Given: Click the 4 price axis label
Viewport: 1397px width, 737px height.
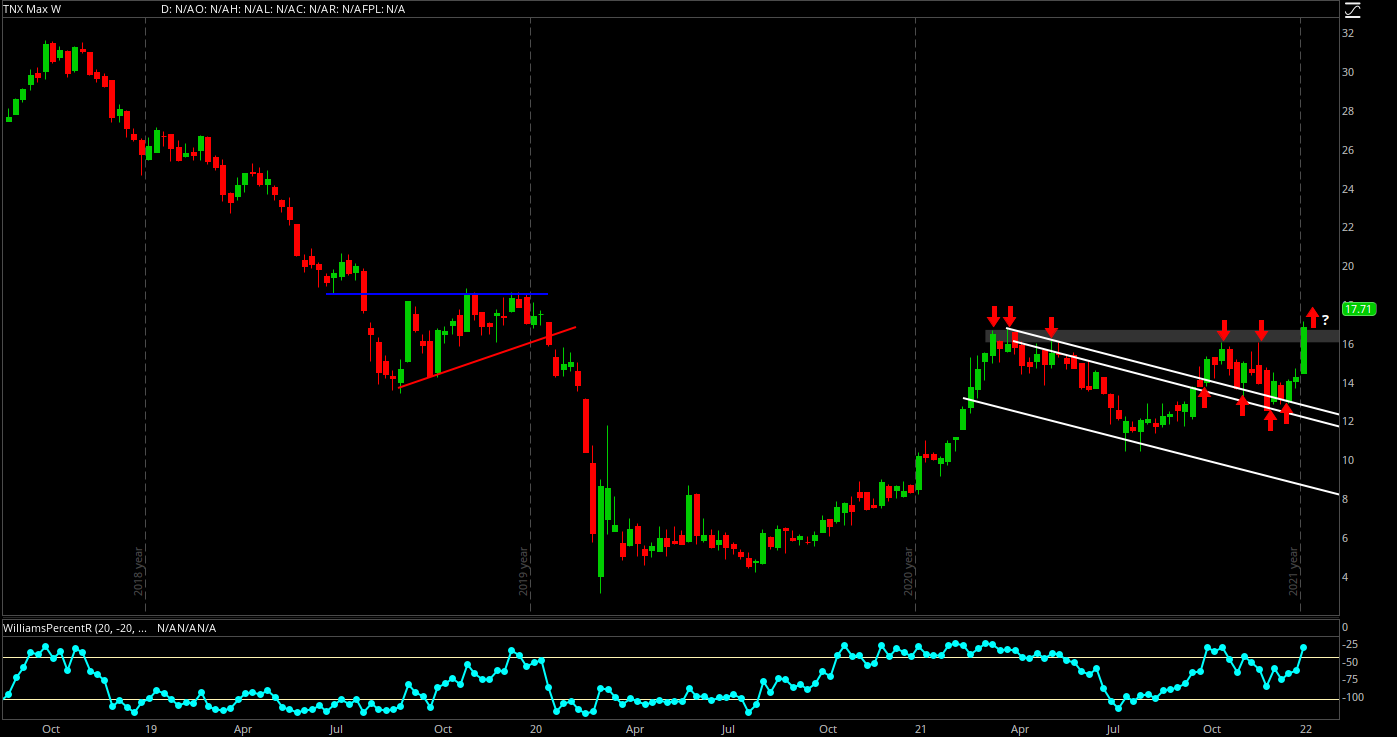Looking at the screenshot, I should (x=1347, y=578).
